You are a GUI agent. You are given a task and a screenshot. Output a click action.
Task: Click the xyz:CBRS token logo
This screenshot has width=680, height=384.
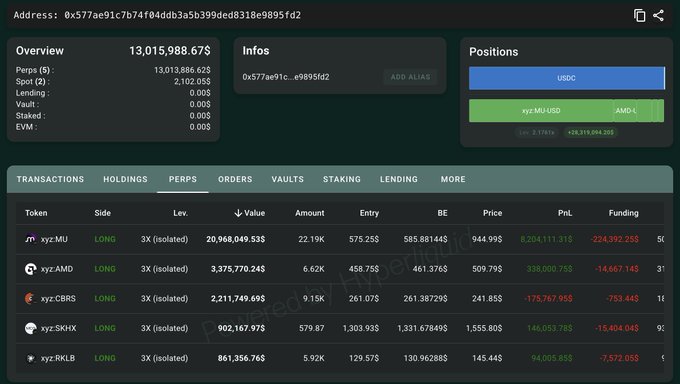(29, 299)
